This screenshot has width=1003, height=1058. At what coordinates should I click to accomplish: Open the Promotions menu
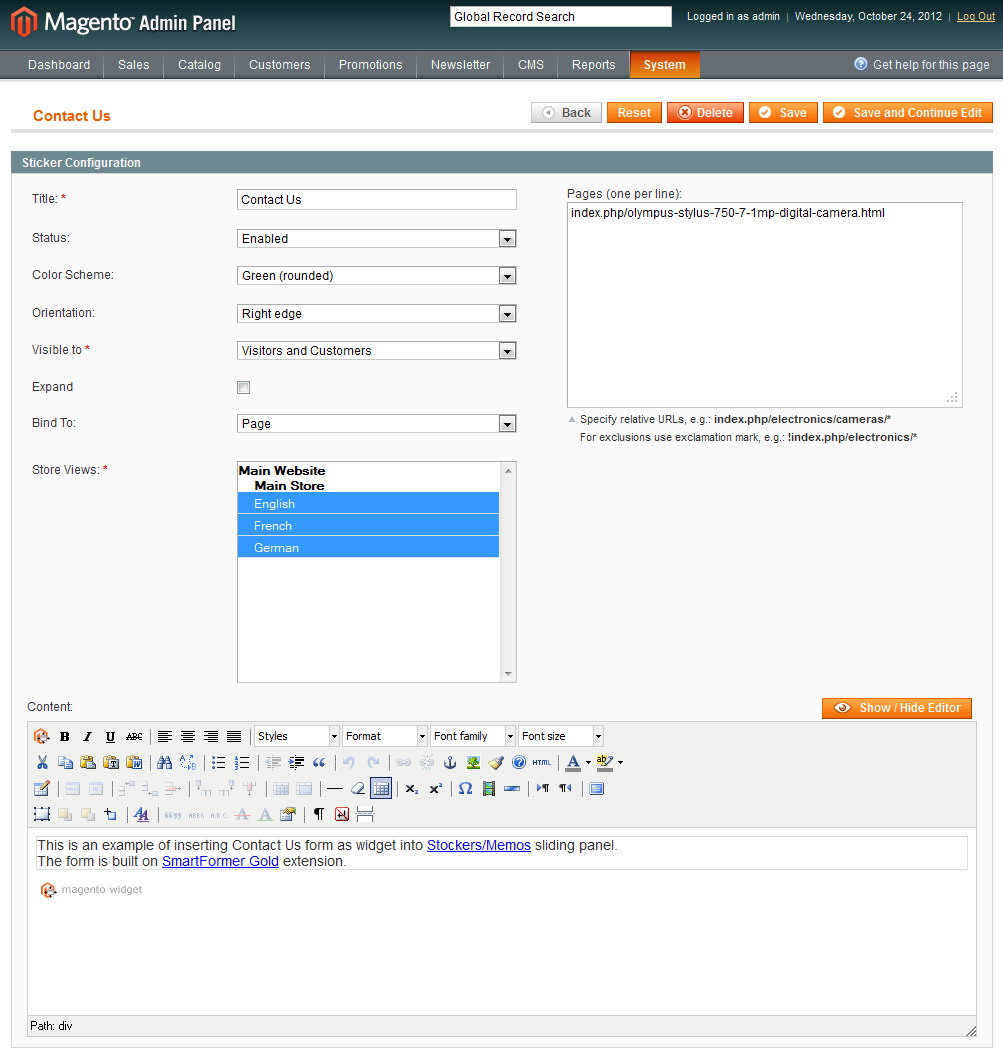pos(370,65)
